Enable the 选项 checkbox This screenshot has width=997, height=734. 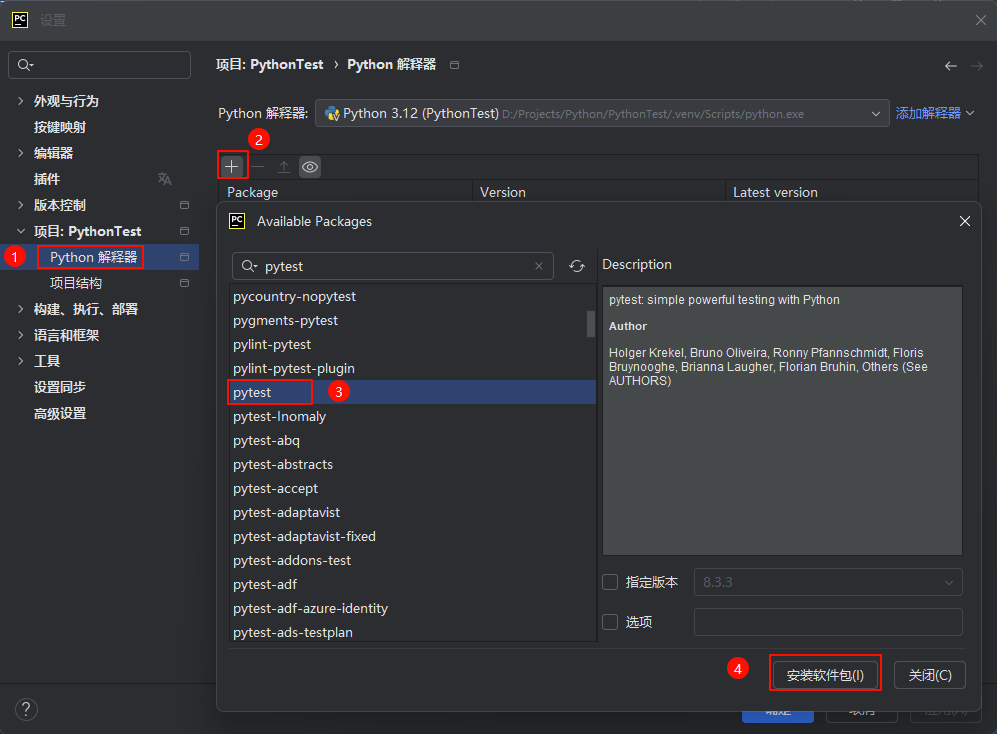pos(610,622)
